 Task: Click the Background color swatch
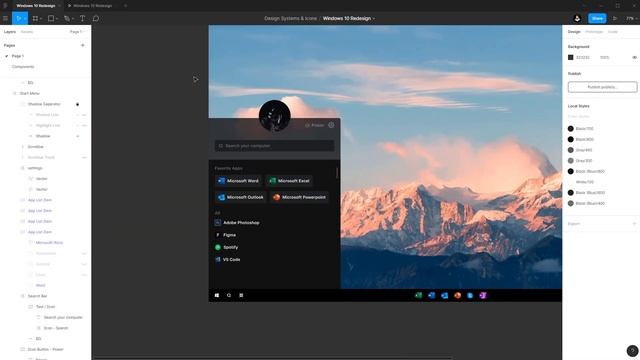point(571,58)
